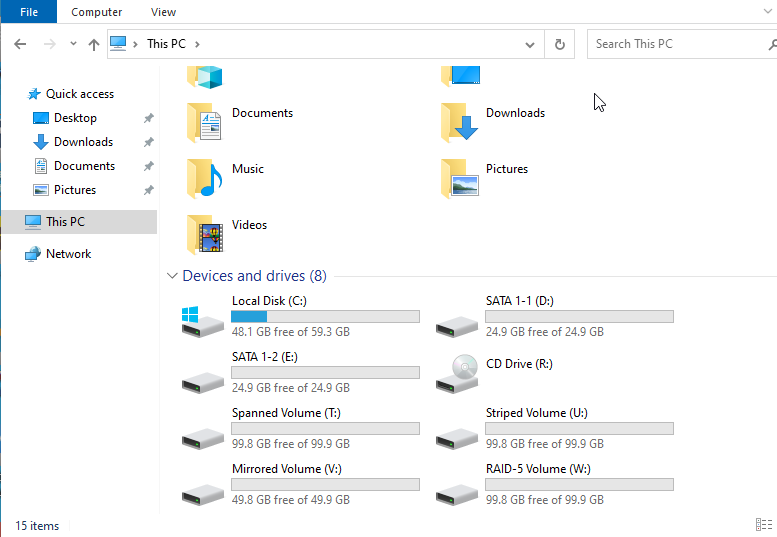Click the Striped Volume (U:) label
Image resolution: width=777 pixels, height=537 pixels.
537,413
